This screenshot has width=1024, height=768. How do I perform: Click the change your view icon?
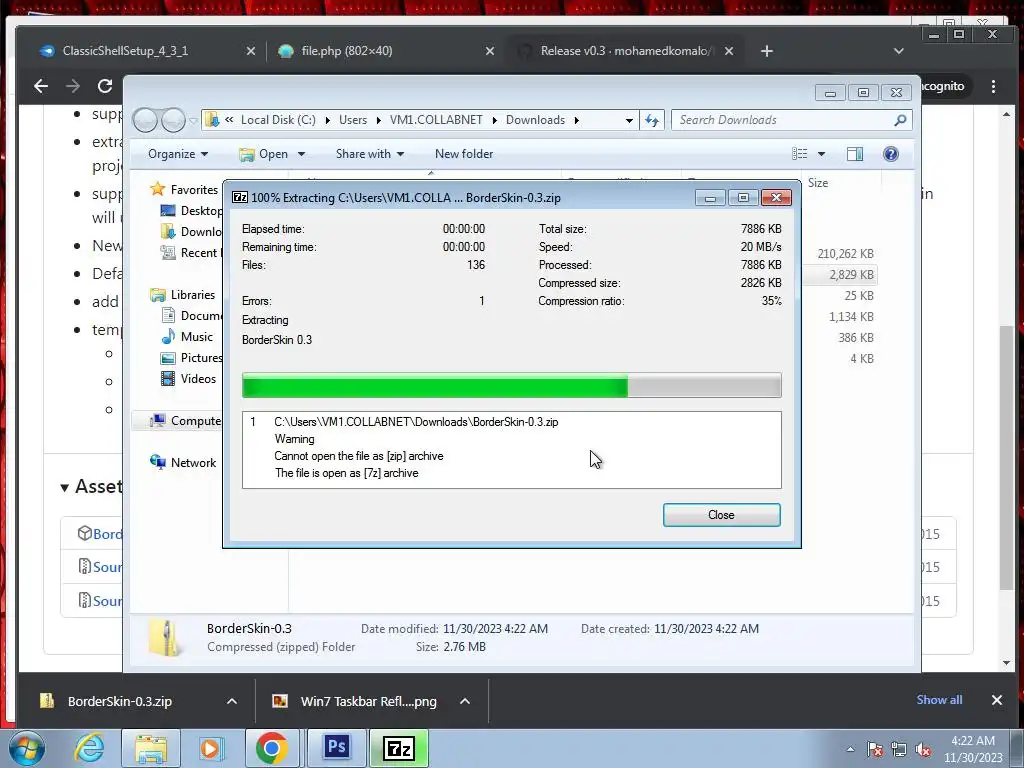tap(799, 154)
